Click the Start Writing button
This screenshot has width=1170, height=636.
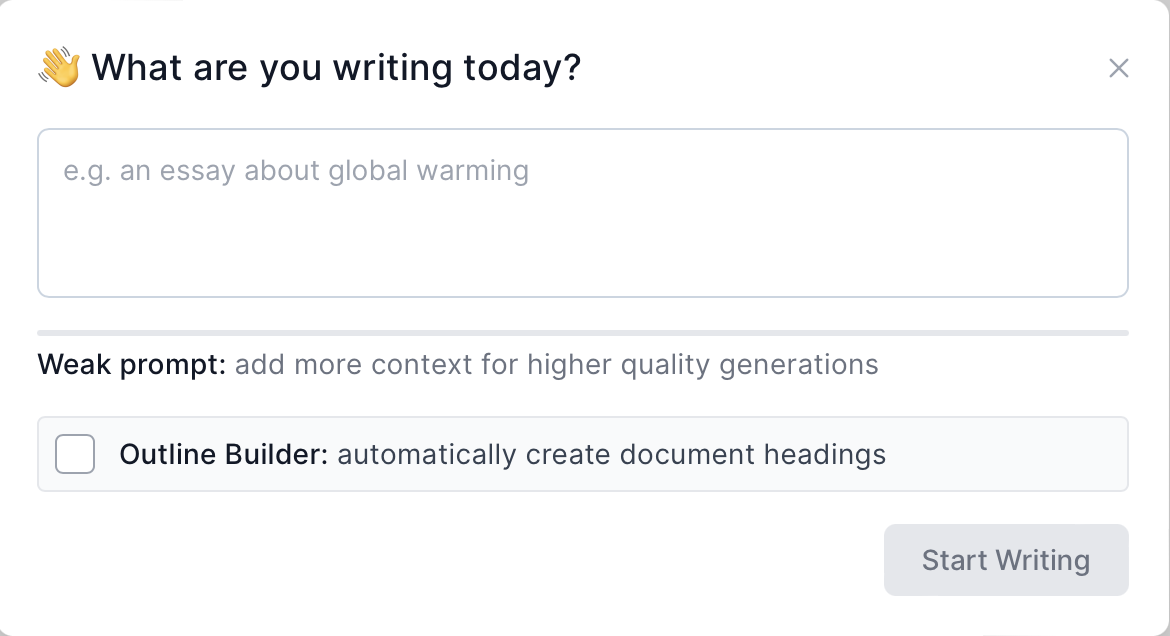point(1006,560)
